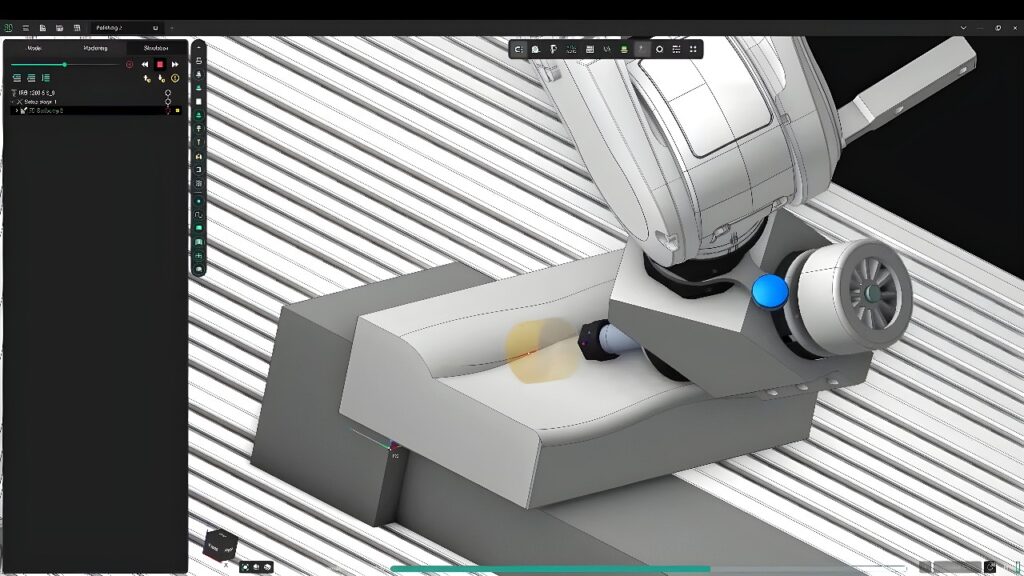Image resolution: width=1024 pixels, height=576 pixels.
Task: Click the blue sphere handle on the robot tool
Action: point(770,291)
